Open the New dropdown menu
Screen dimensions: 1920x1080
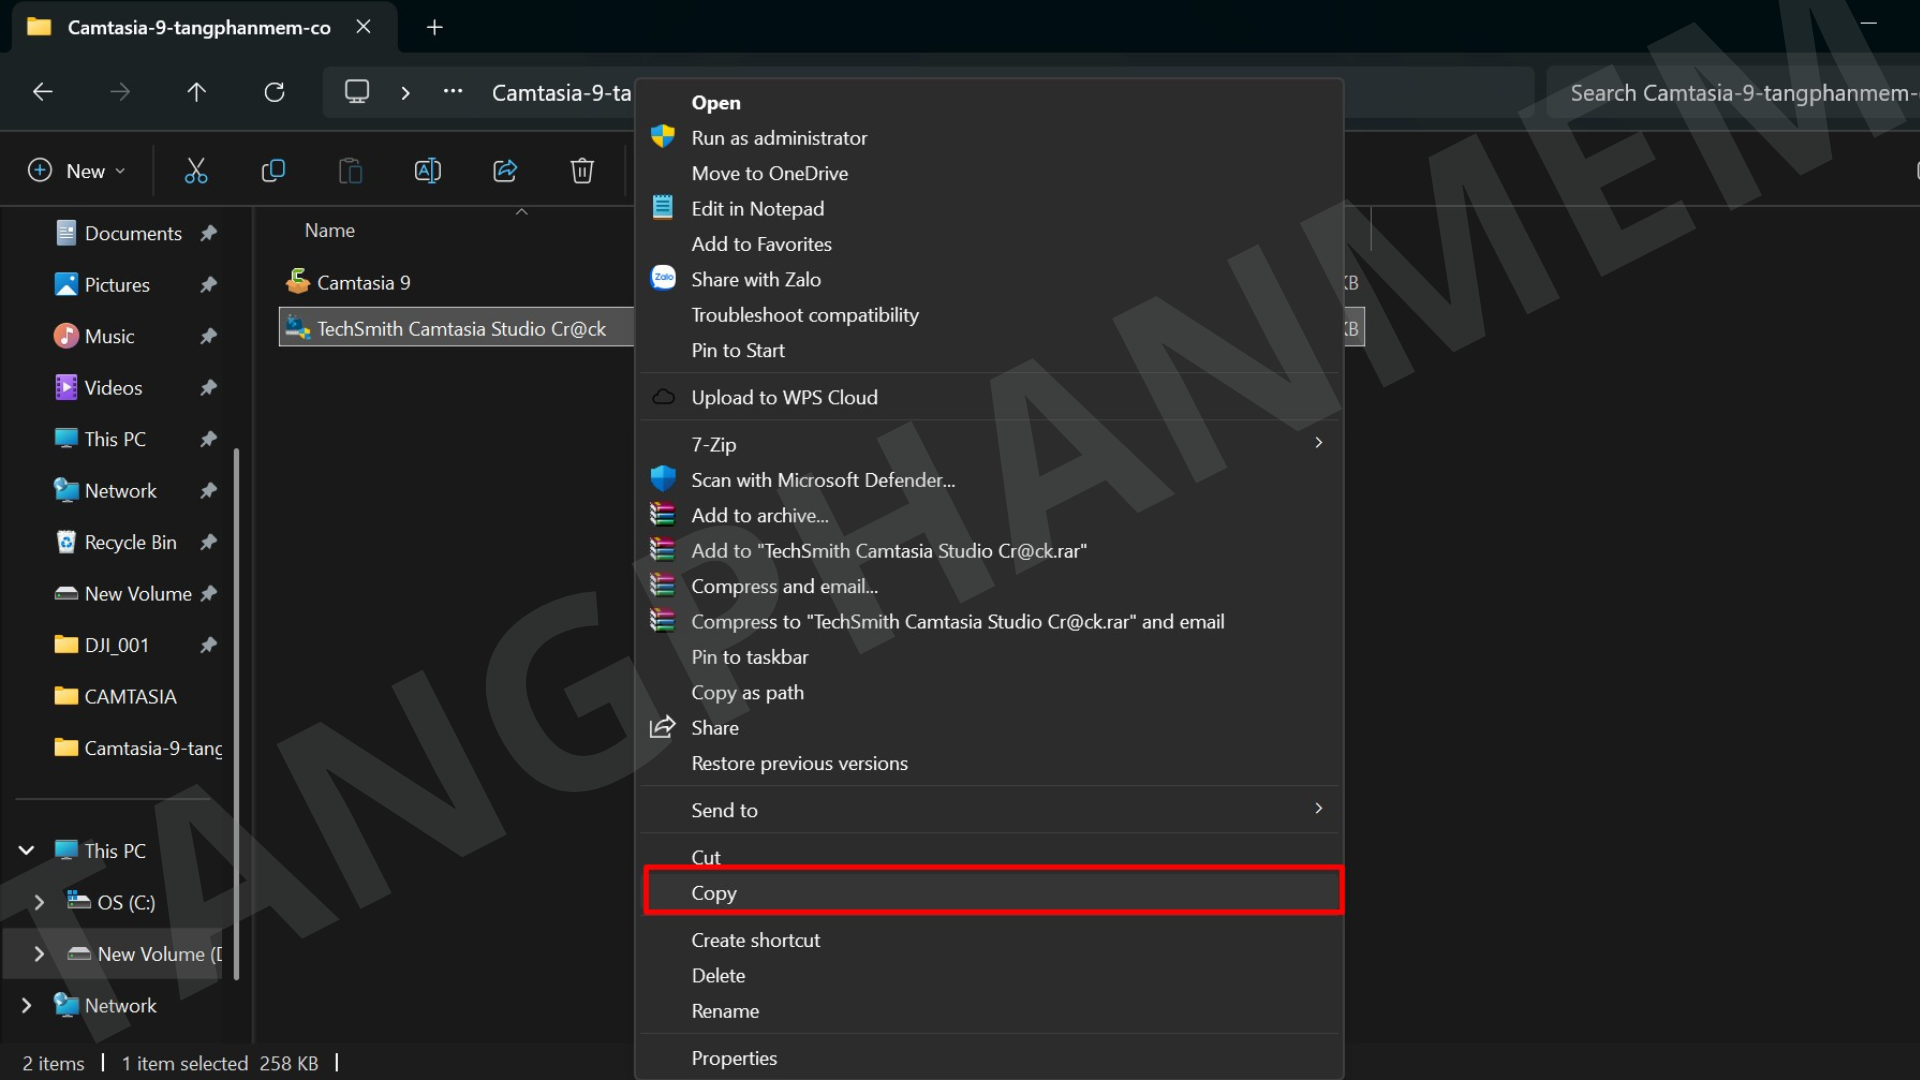76,171
